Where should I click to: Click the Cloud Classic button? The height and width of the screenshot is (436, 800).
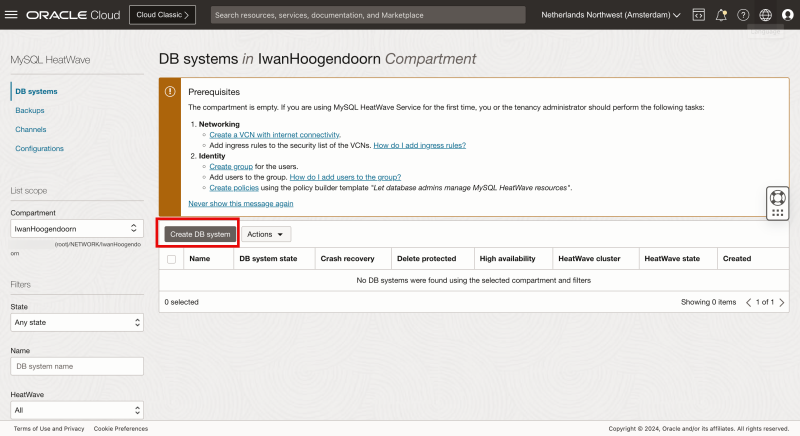click(x=162, y=15)
